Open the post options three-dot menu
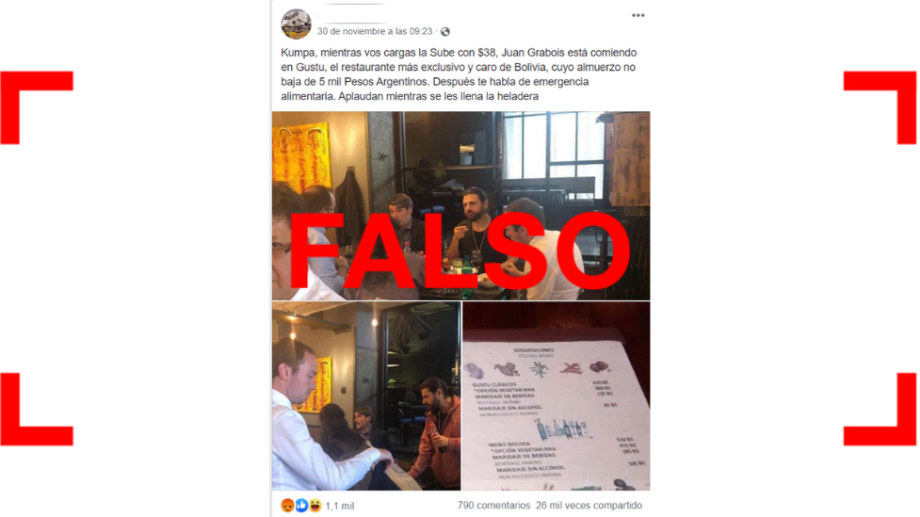This screenshot has height=517, width=920. [638, 15]
